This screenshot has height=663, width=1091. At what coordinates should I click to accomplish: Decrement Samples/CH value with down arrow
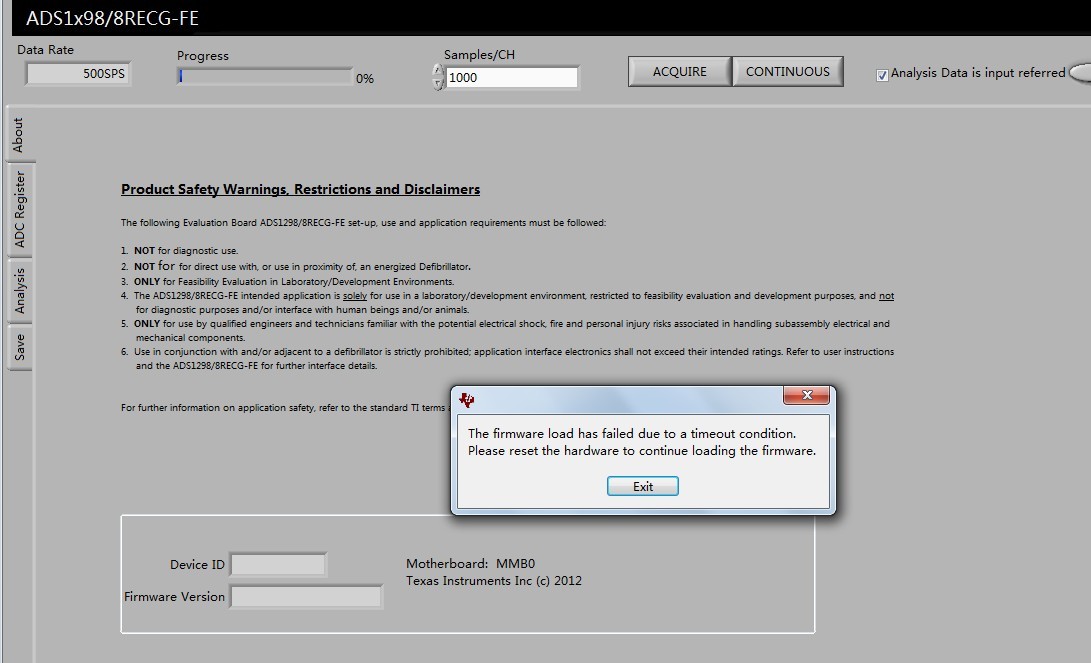[438, 83]
